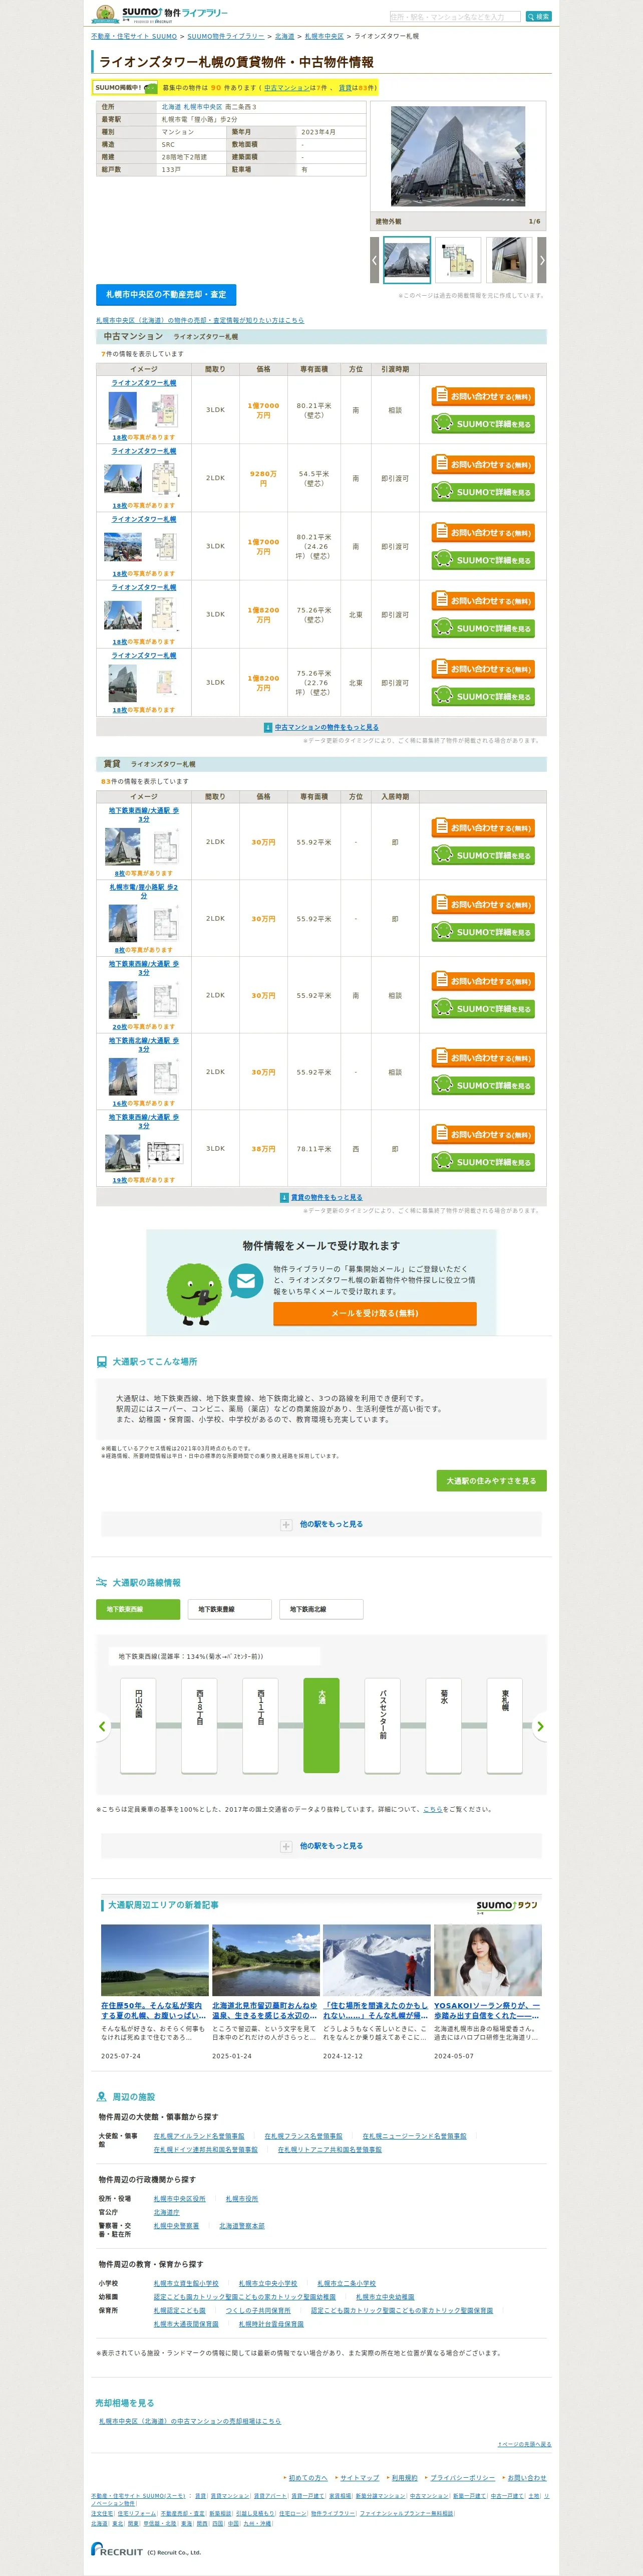This screenshot has width=643, height=2576.
Task: Click the SUUMO物件ライブラリー logo
Action: 161,14
